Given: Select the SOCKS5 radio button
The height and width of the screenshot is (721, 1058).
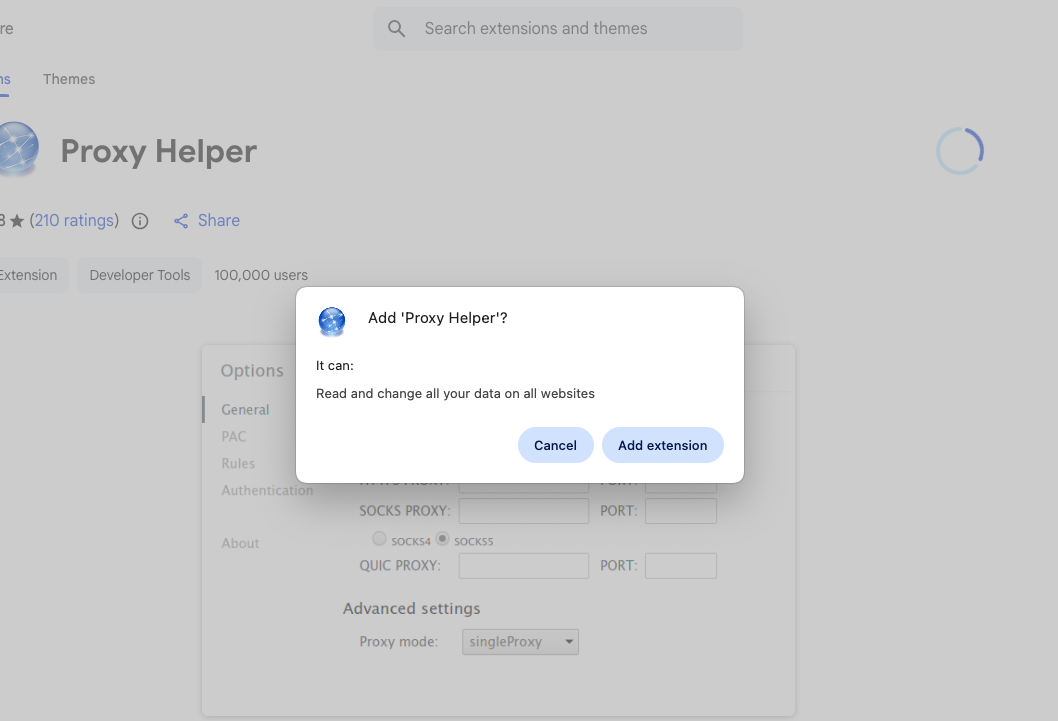Looking at the screenshot, I should point(442,539).
